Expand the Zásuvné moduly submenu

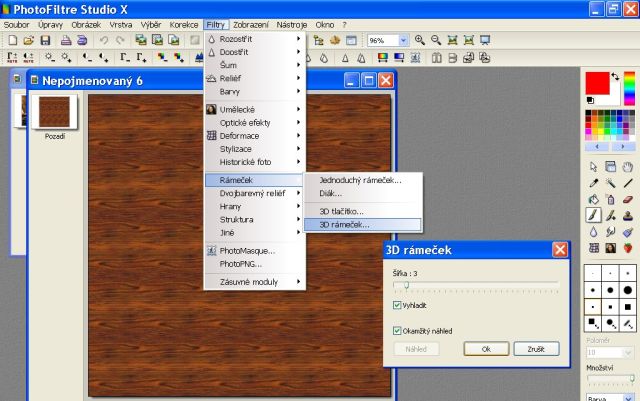[255, 282]
